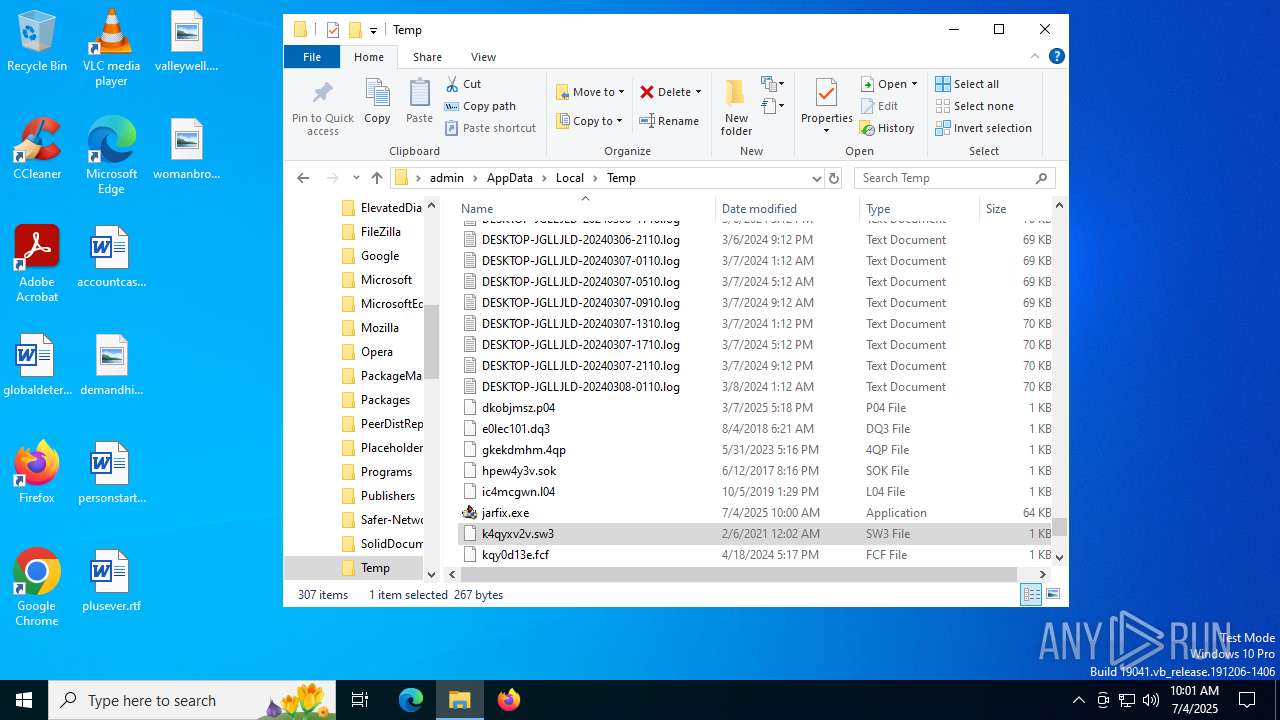Switch to Details view layout icon
Viewport: 1280px width, 720px height.
1031,595
